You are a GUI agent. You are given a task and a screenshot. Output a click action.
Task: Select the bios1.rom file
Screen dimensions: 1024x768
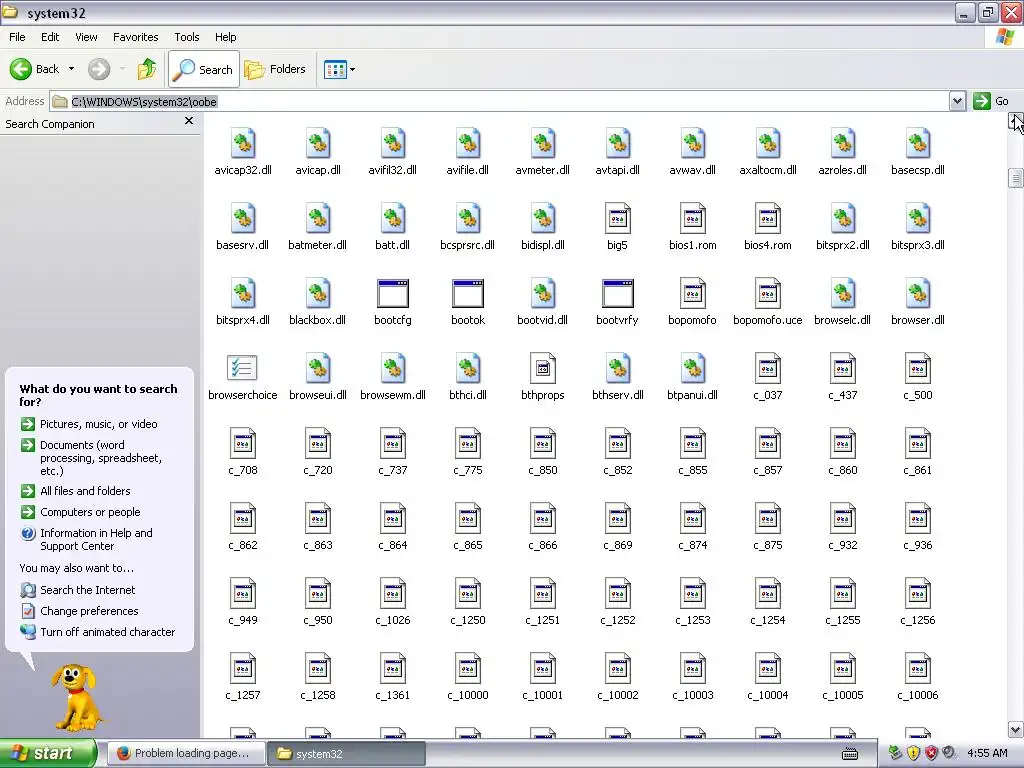click(693, 218)
